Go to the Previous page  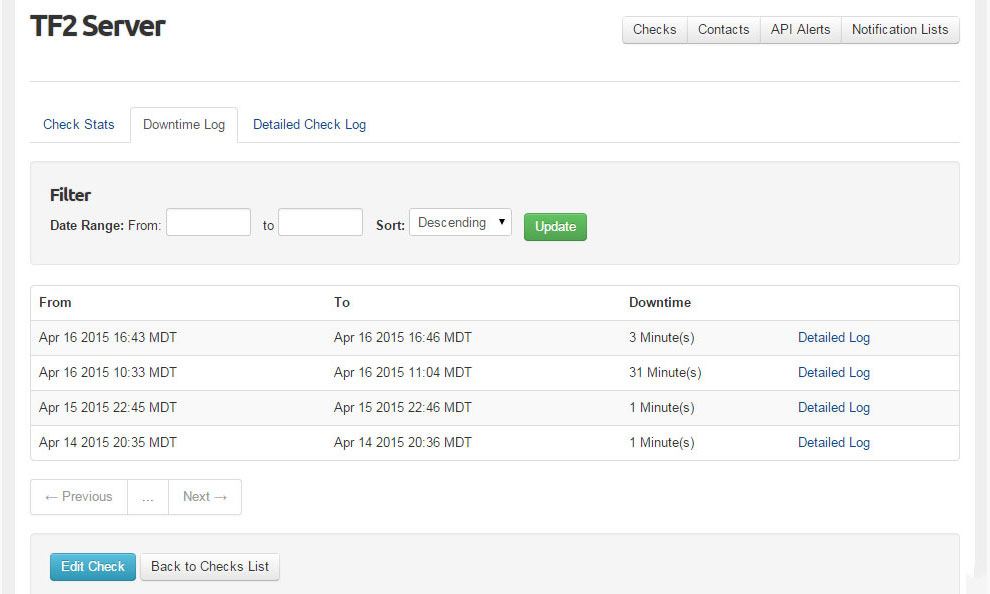coord(79,497)
